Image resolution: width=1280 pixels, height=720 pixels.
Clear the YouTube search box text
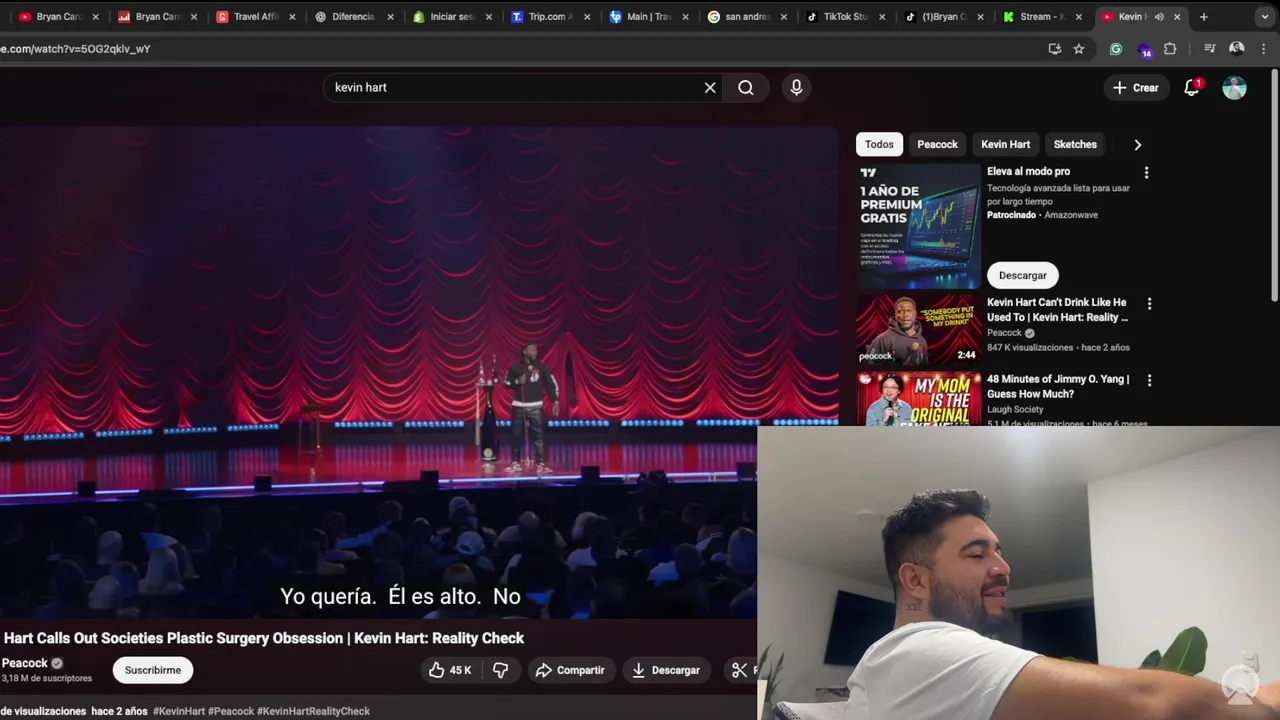point(710,88)
